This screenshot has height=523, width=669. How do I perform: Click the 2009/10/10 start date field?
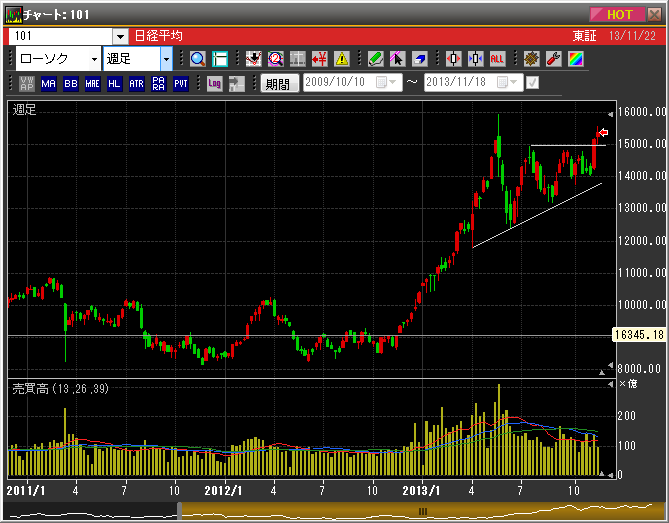tap(343, 83)
